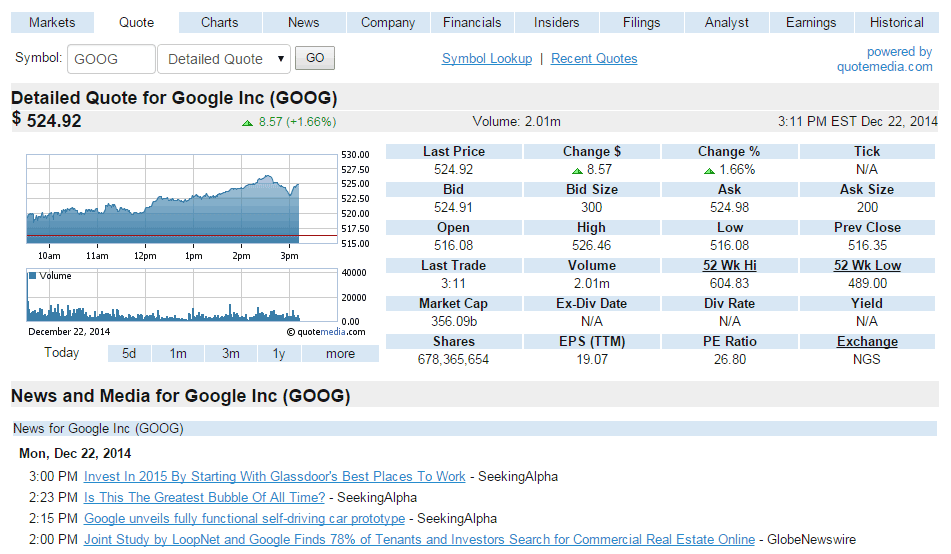Open the Financials tab
The width and height of the screenshot is (951, 554).
point(472,22)
